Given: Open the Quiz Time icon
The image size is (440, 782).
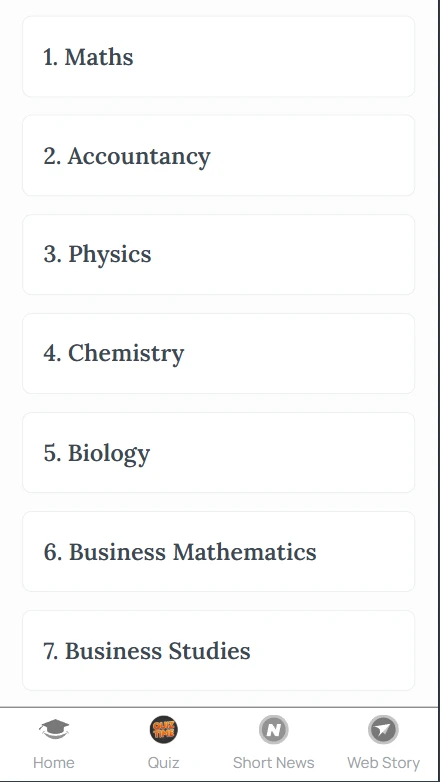Looking at the screenshot, I should pyautogui.click(x=164, y=730).
